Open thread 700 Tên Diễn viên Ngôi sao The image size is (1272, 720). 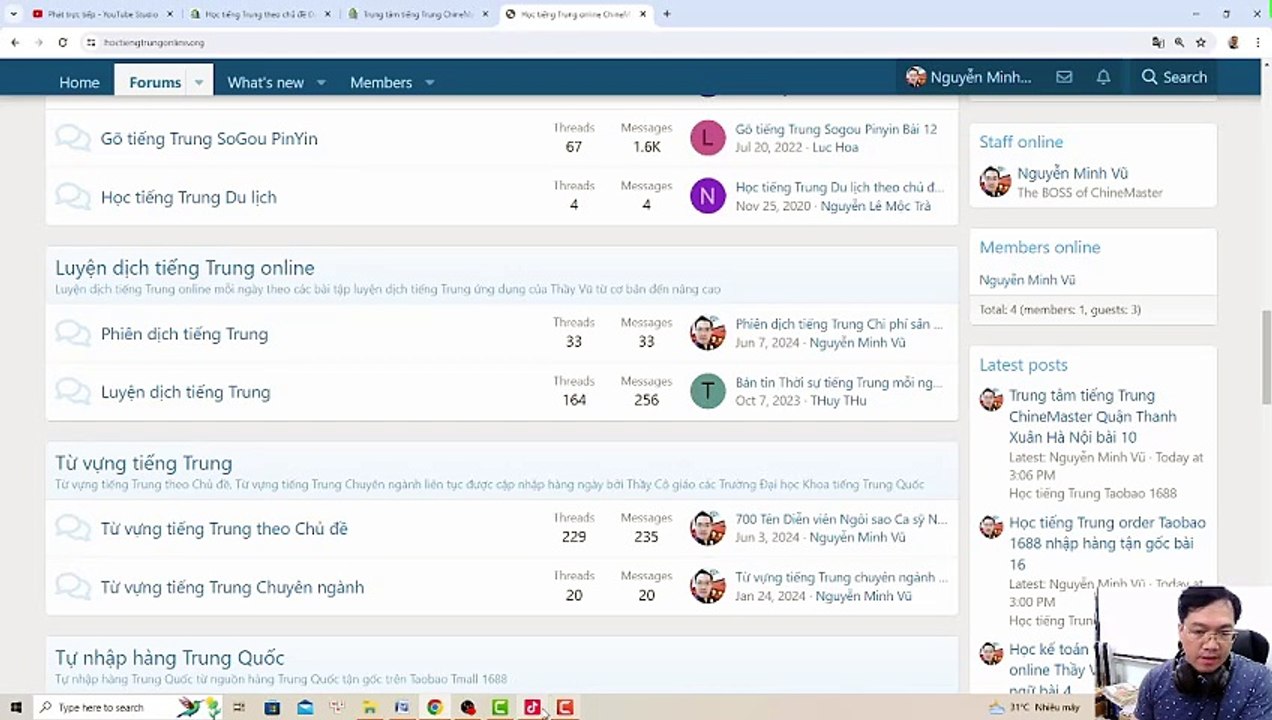841,519
